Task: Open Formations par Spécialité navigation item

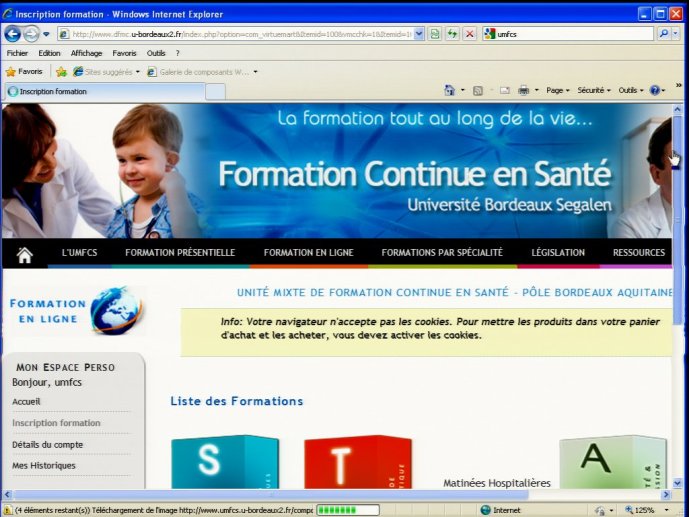Action: click(442, 253)
